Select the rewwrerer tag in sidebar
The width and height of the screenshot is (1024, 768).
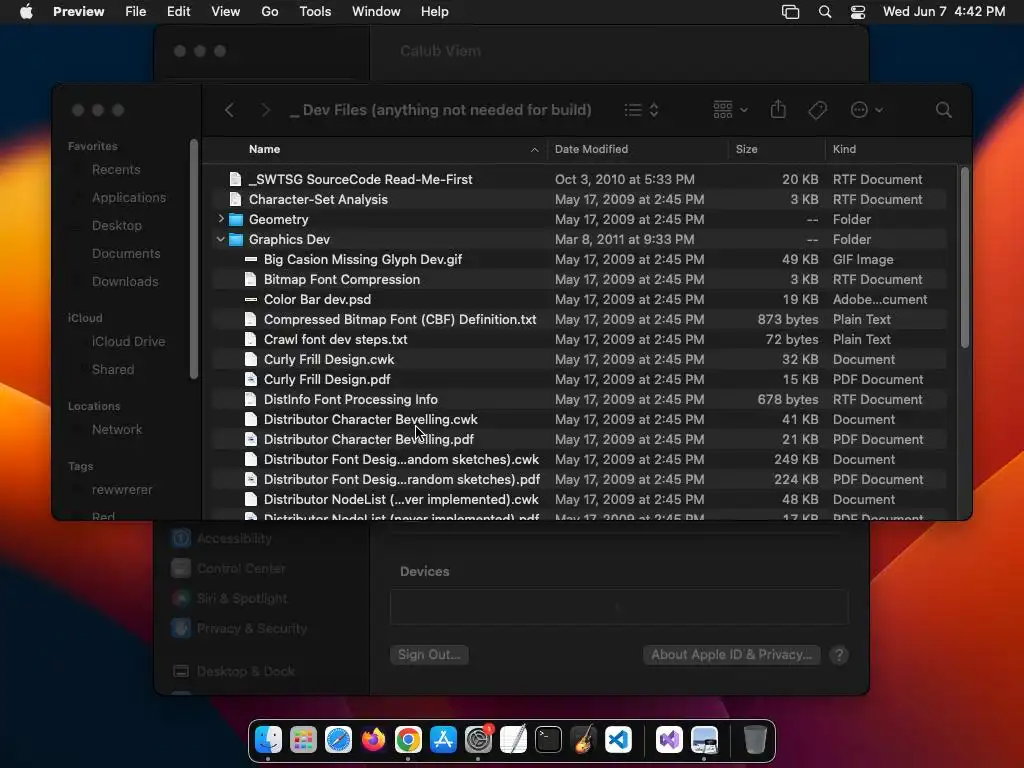121,489
